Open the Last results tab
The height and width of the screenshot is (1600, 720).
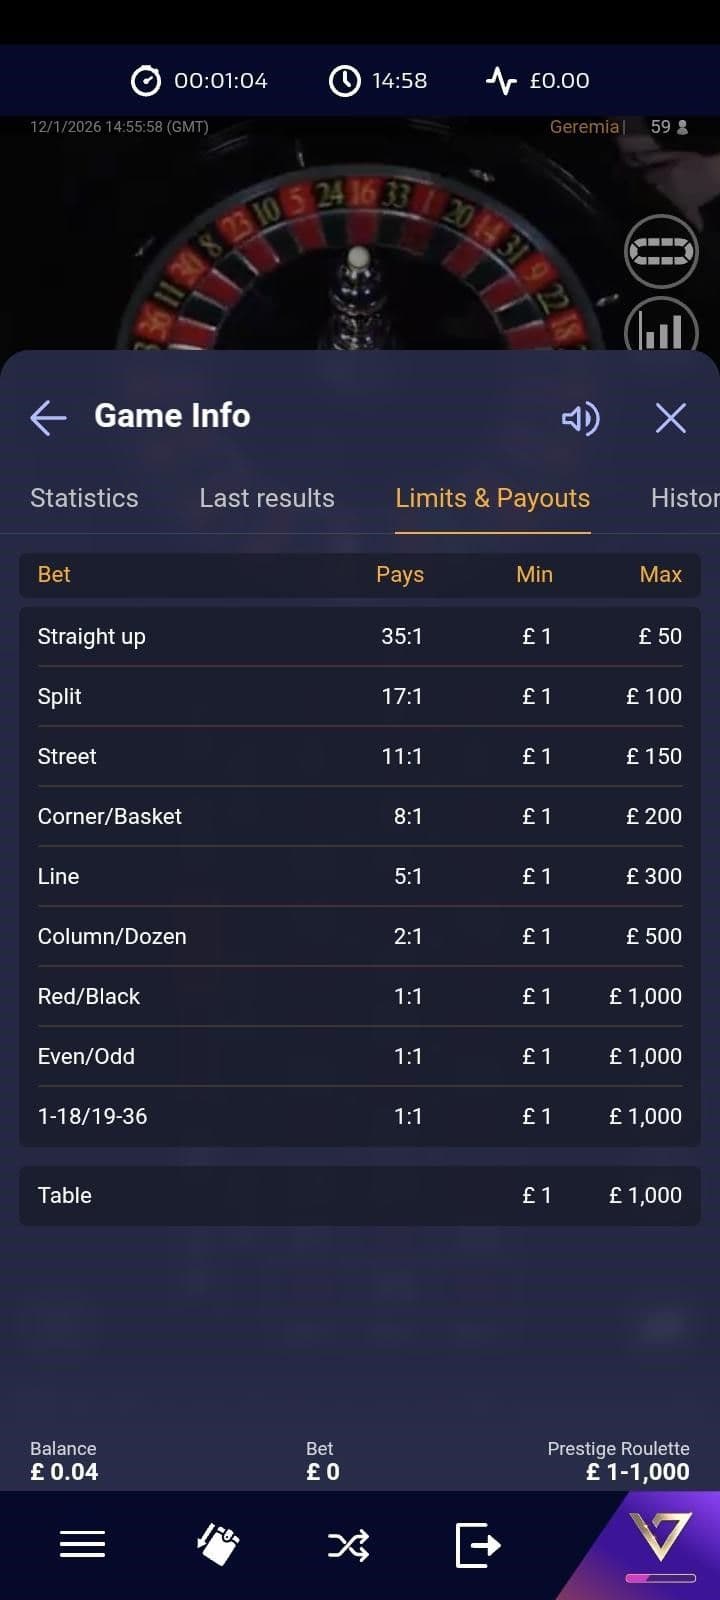(x=267, y=497)
